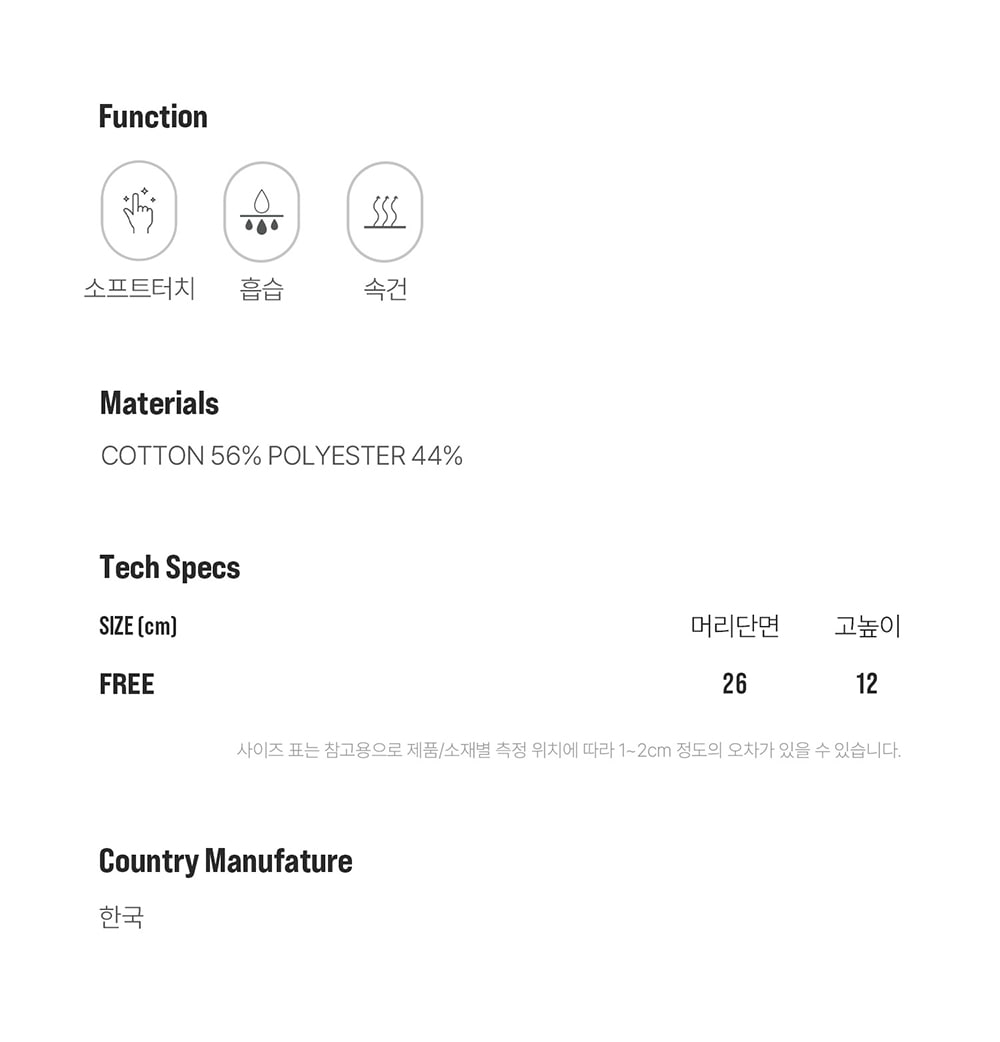Image resolution: width=1000 pixels, height=1042 pixels.
Task: Select the 속건 label
Action: pos(384,290)
